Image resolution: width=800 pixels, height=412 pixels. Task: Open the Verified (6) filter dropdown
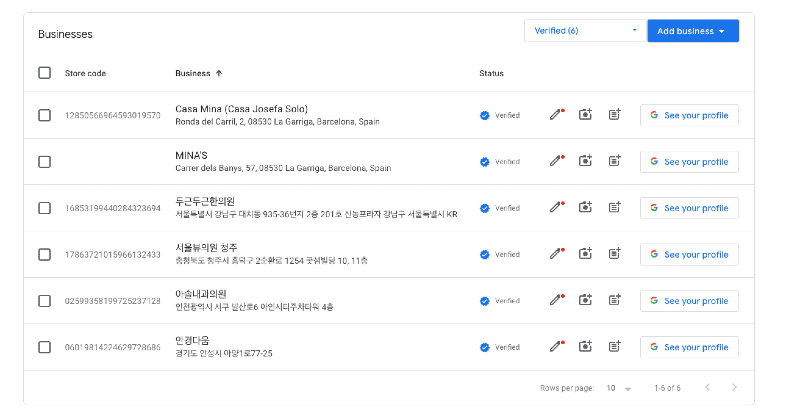(584, 31)
